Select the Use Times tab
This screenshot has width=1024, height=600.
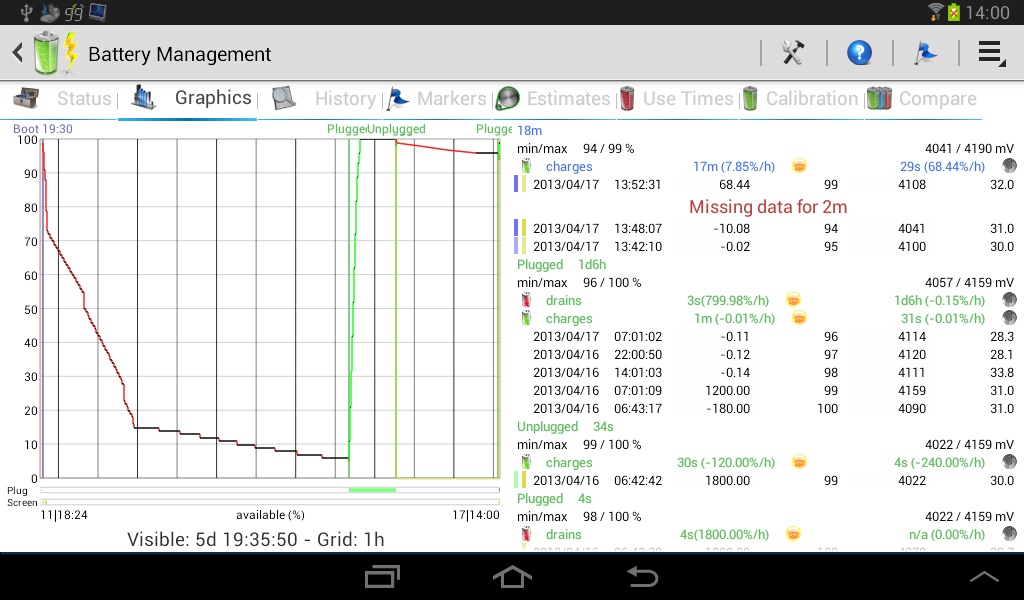click(677, 99)
